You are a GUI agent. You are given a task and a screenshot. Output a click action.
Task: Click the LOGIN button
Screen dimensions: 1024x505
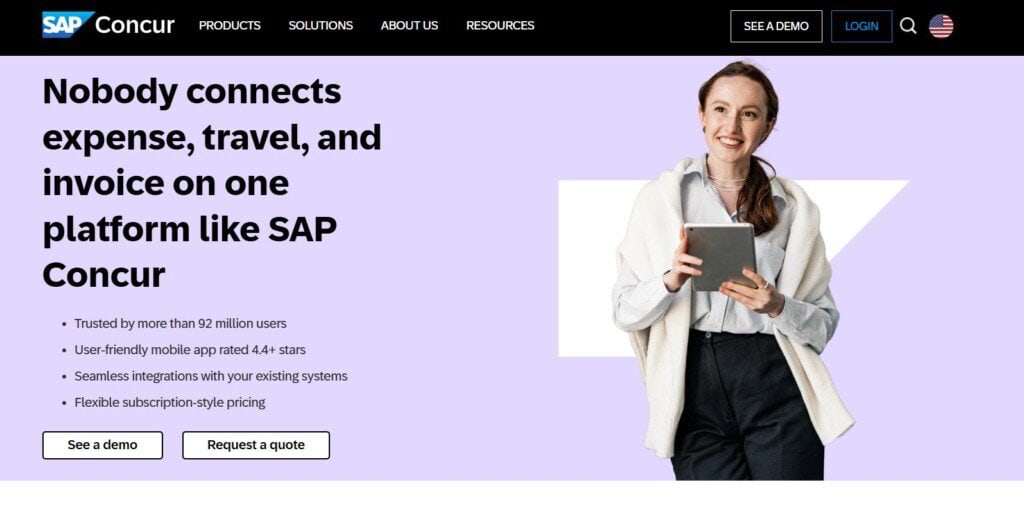(x=861, y=26)
